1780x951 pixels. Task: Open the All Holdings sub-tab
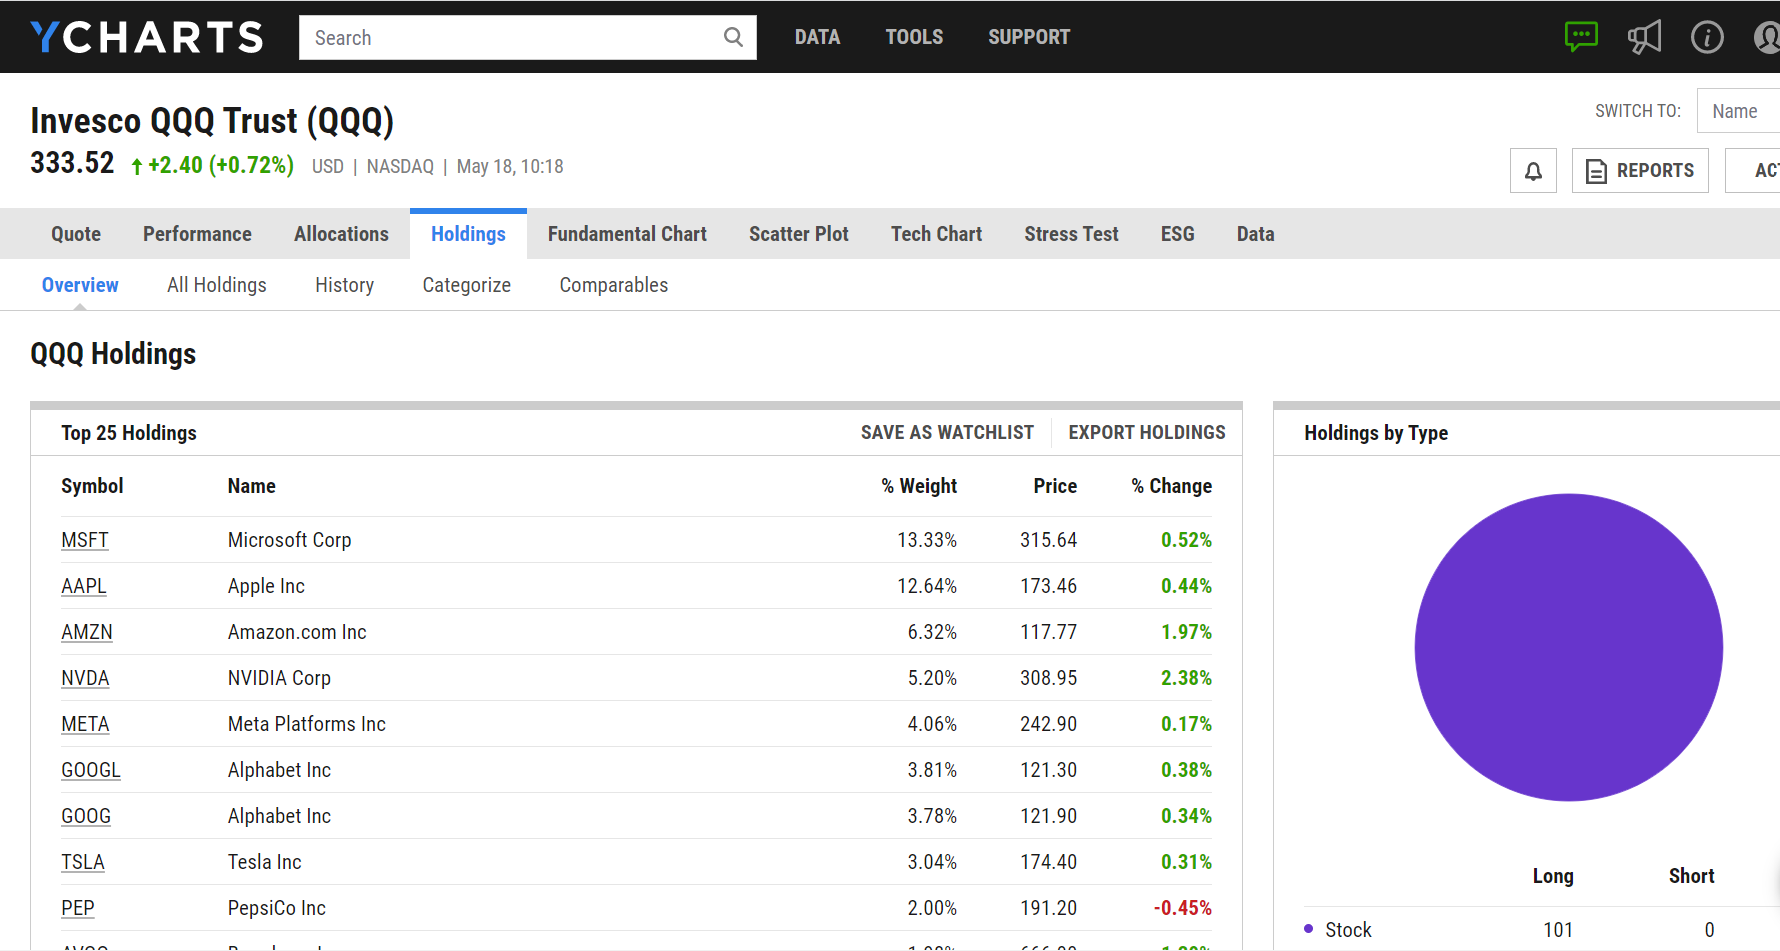(217, 285)
